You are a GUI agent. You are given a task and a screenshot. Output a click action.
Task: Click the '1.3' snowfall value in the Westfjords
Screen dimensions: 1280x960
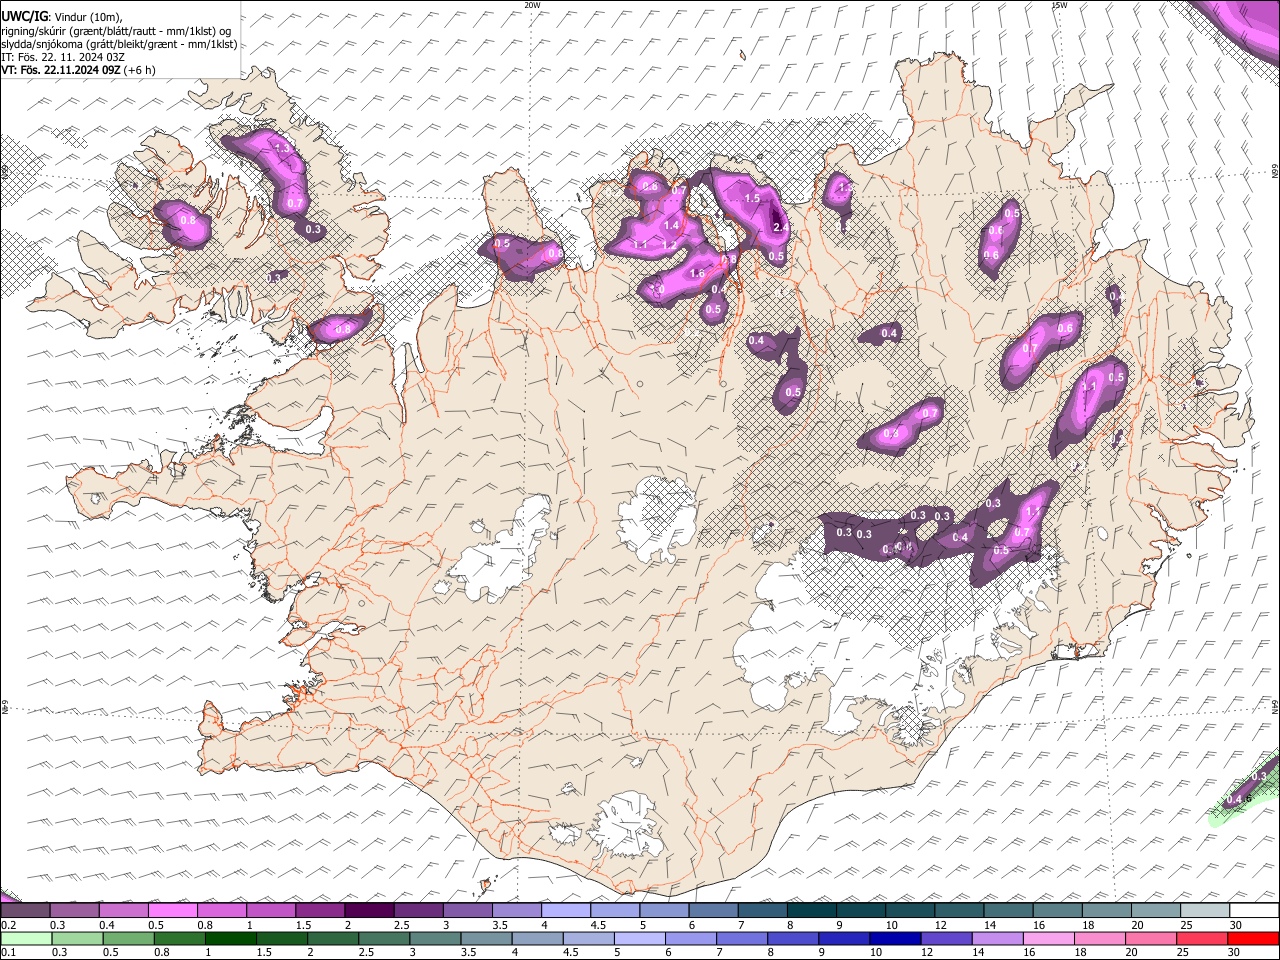tap(282, 149)
